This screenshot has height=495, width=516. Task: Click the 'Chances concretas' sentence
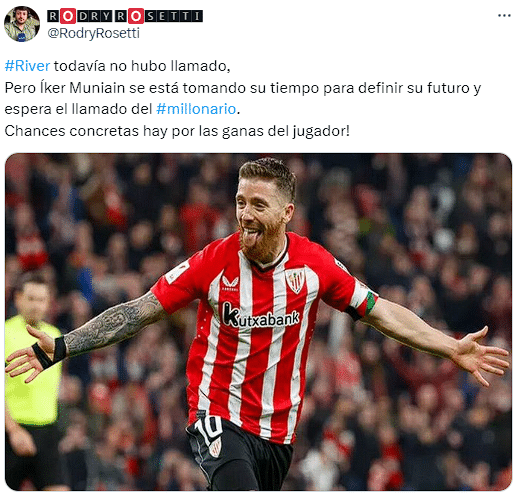click(177, 131)
